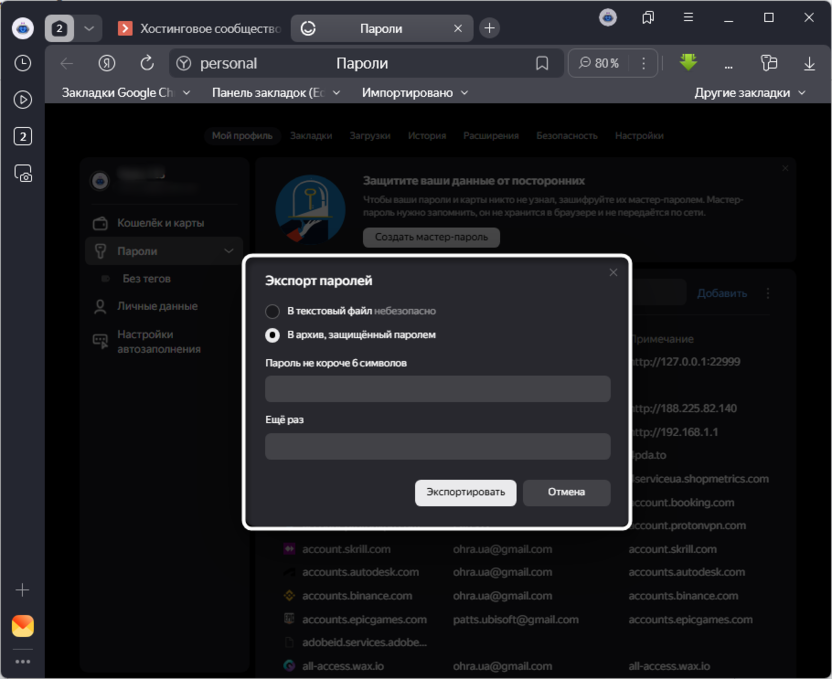Image resolution: width=832 pixels, height=679 pixels.
Task: Click the 80% zoom indicator
Action: click(599, 64)
